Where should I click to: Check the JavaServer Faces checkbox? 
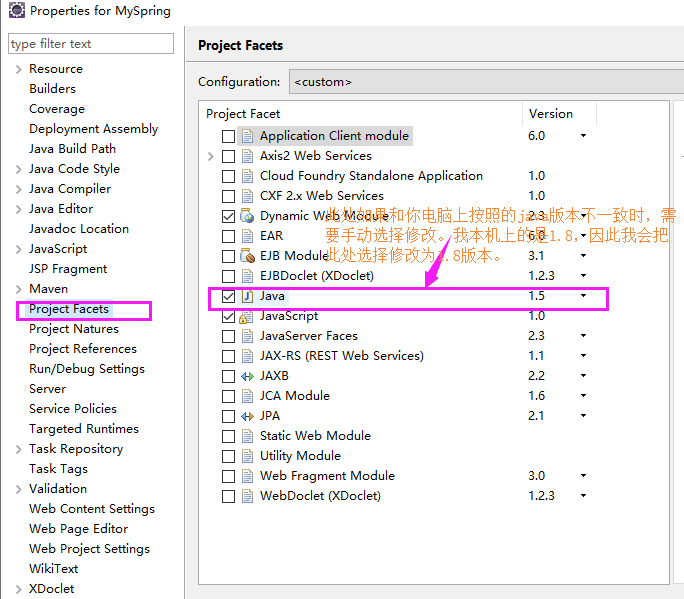[x=228, y=336]
